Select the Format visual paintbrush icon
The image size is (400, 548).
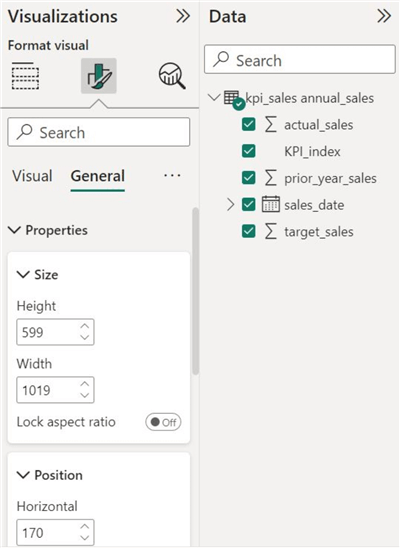99,76
